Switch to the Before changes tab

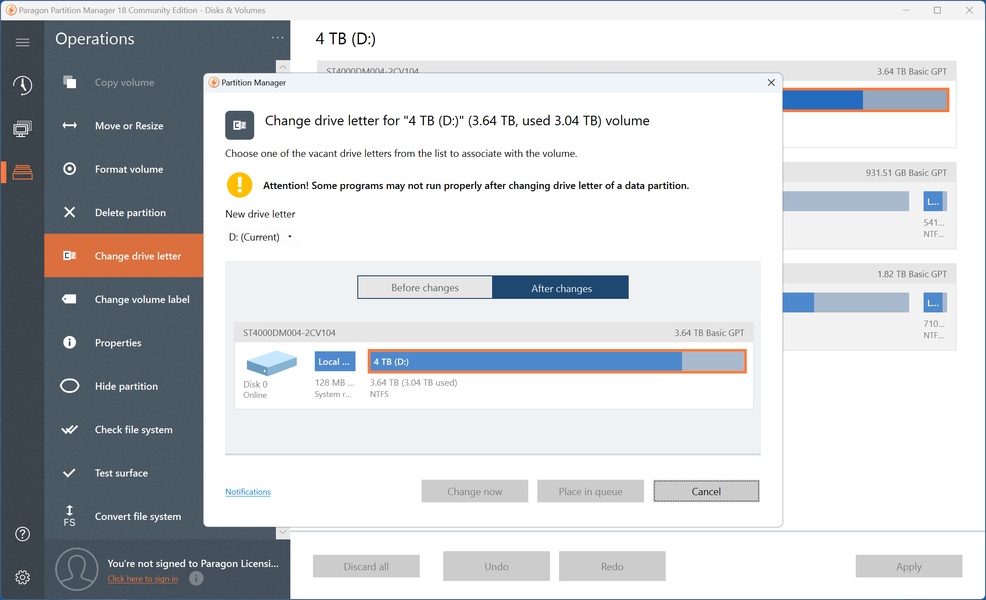pyautogui.click(x=425, y=288)
